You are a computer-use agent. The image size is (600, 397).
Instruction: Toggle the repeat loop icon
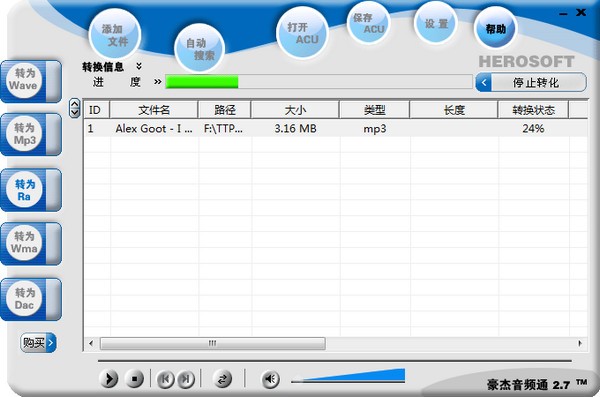point(222,379)
